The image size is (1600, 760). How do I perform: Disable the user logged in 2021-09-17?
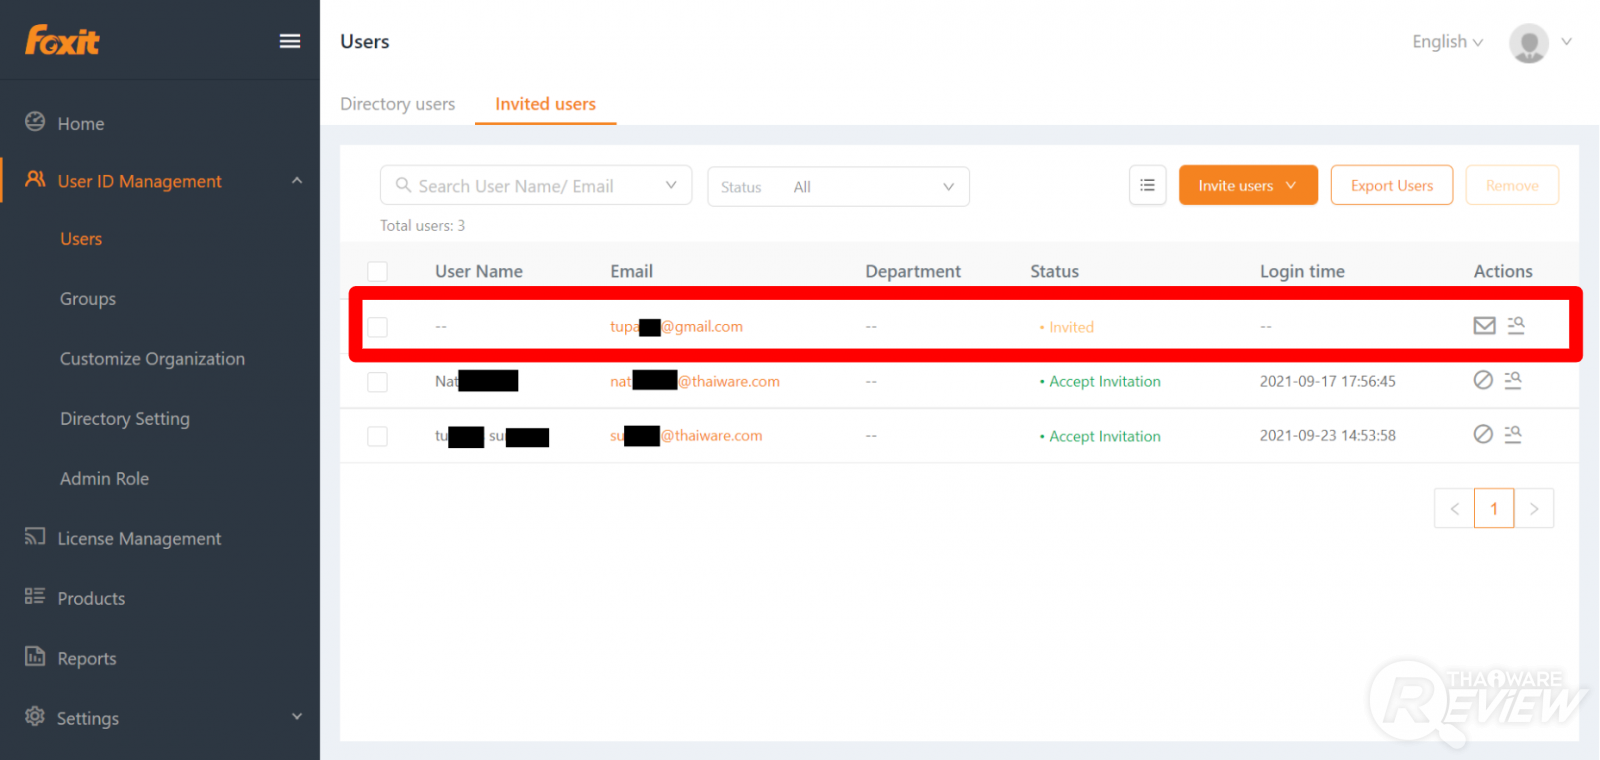[x=1483, y=380]
